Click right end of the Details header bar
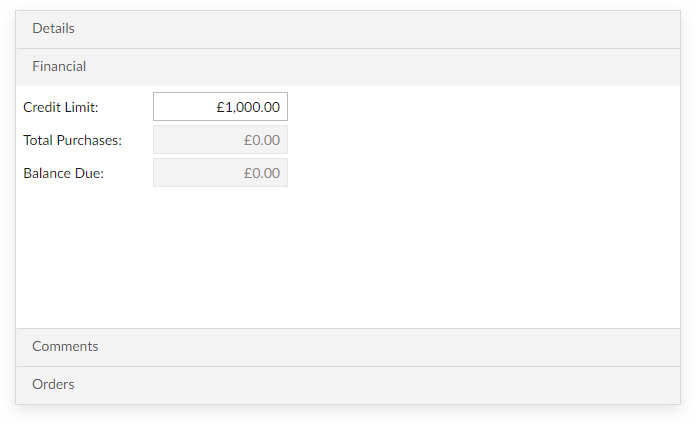 pos(657,29)
